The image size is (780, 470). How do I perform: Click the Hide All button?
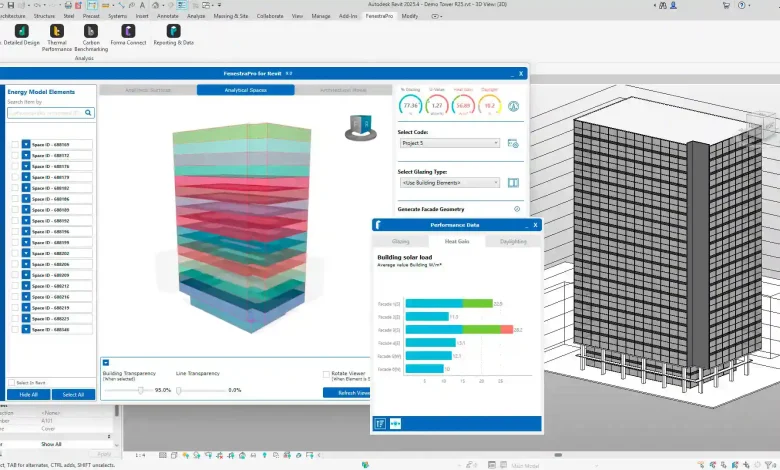tap(28, 394)
